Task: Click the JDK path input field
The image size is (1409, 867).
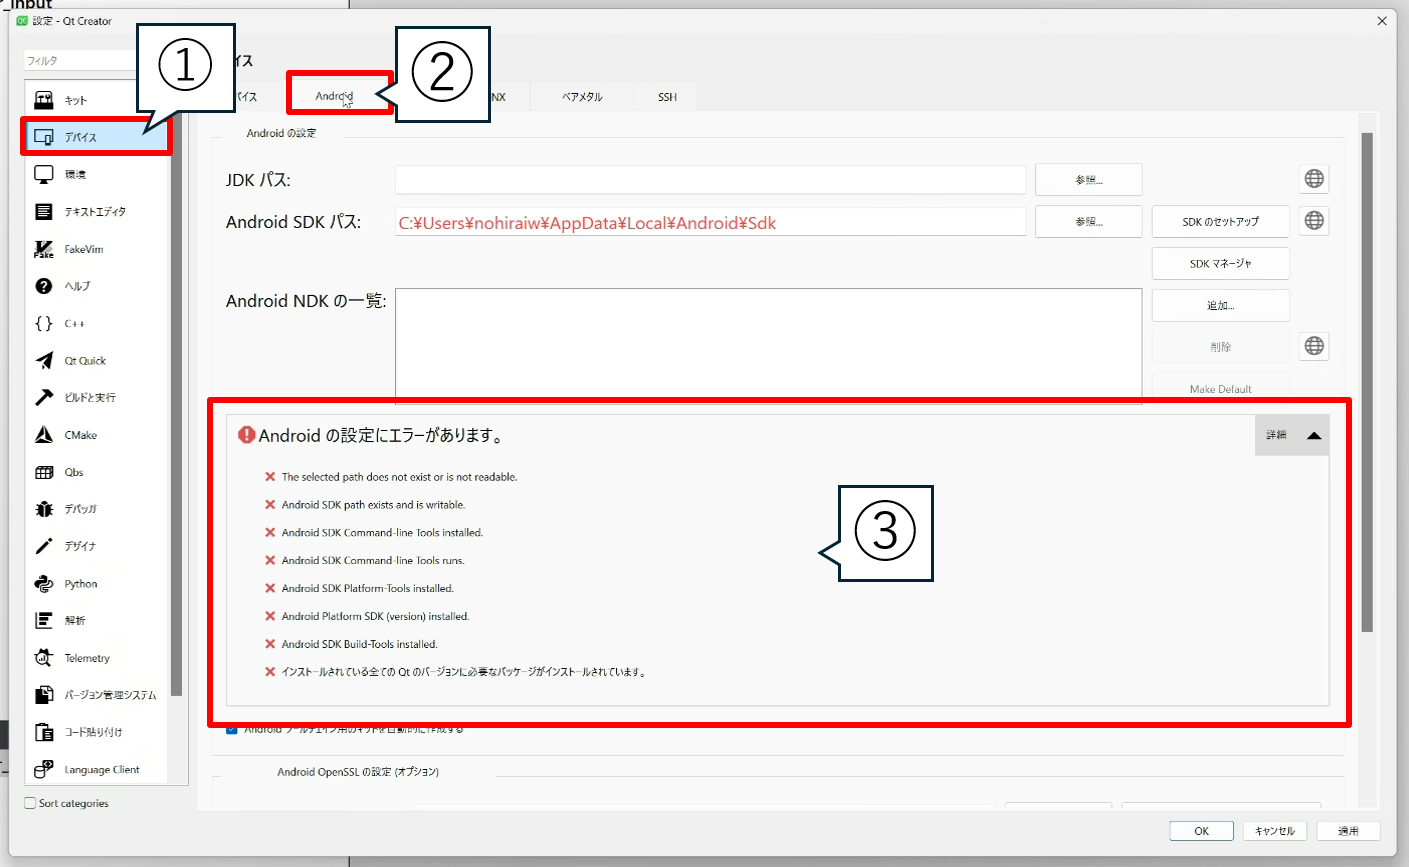Action: click(710, 180)
